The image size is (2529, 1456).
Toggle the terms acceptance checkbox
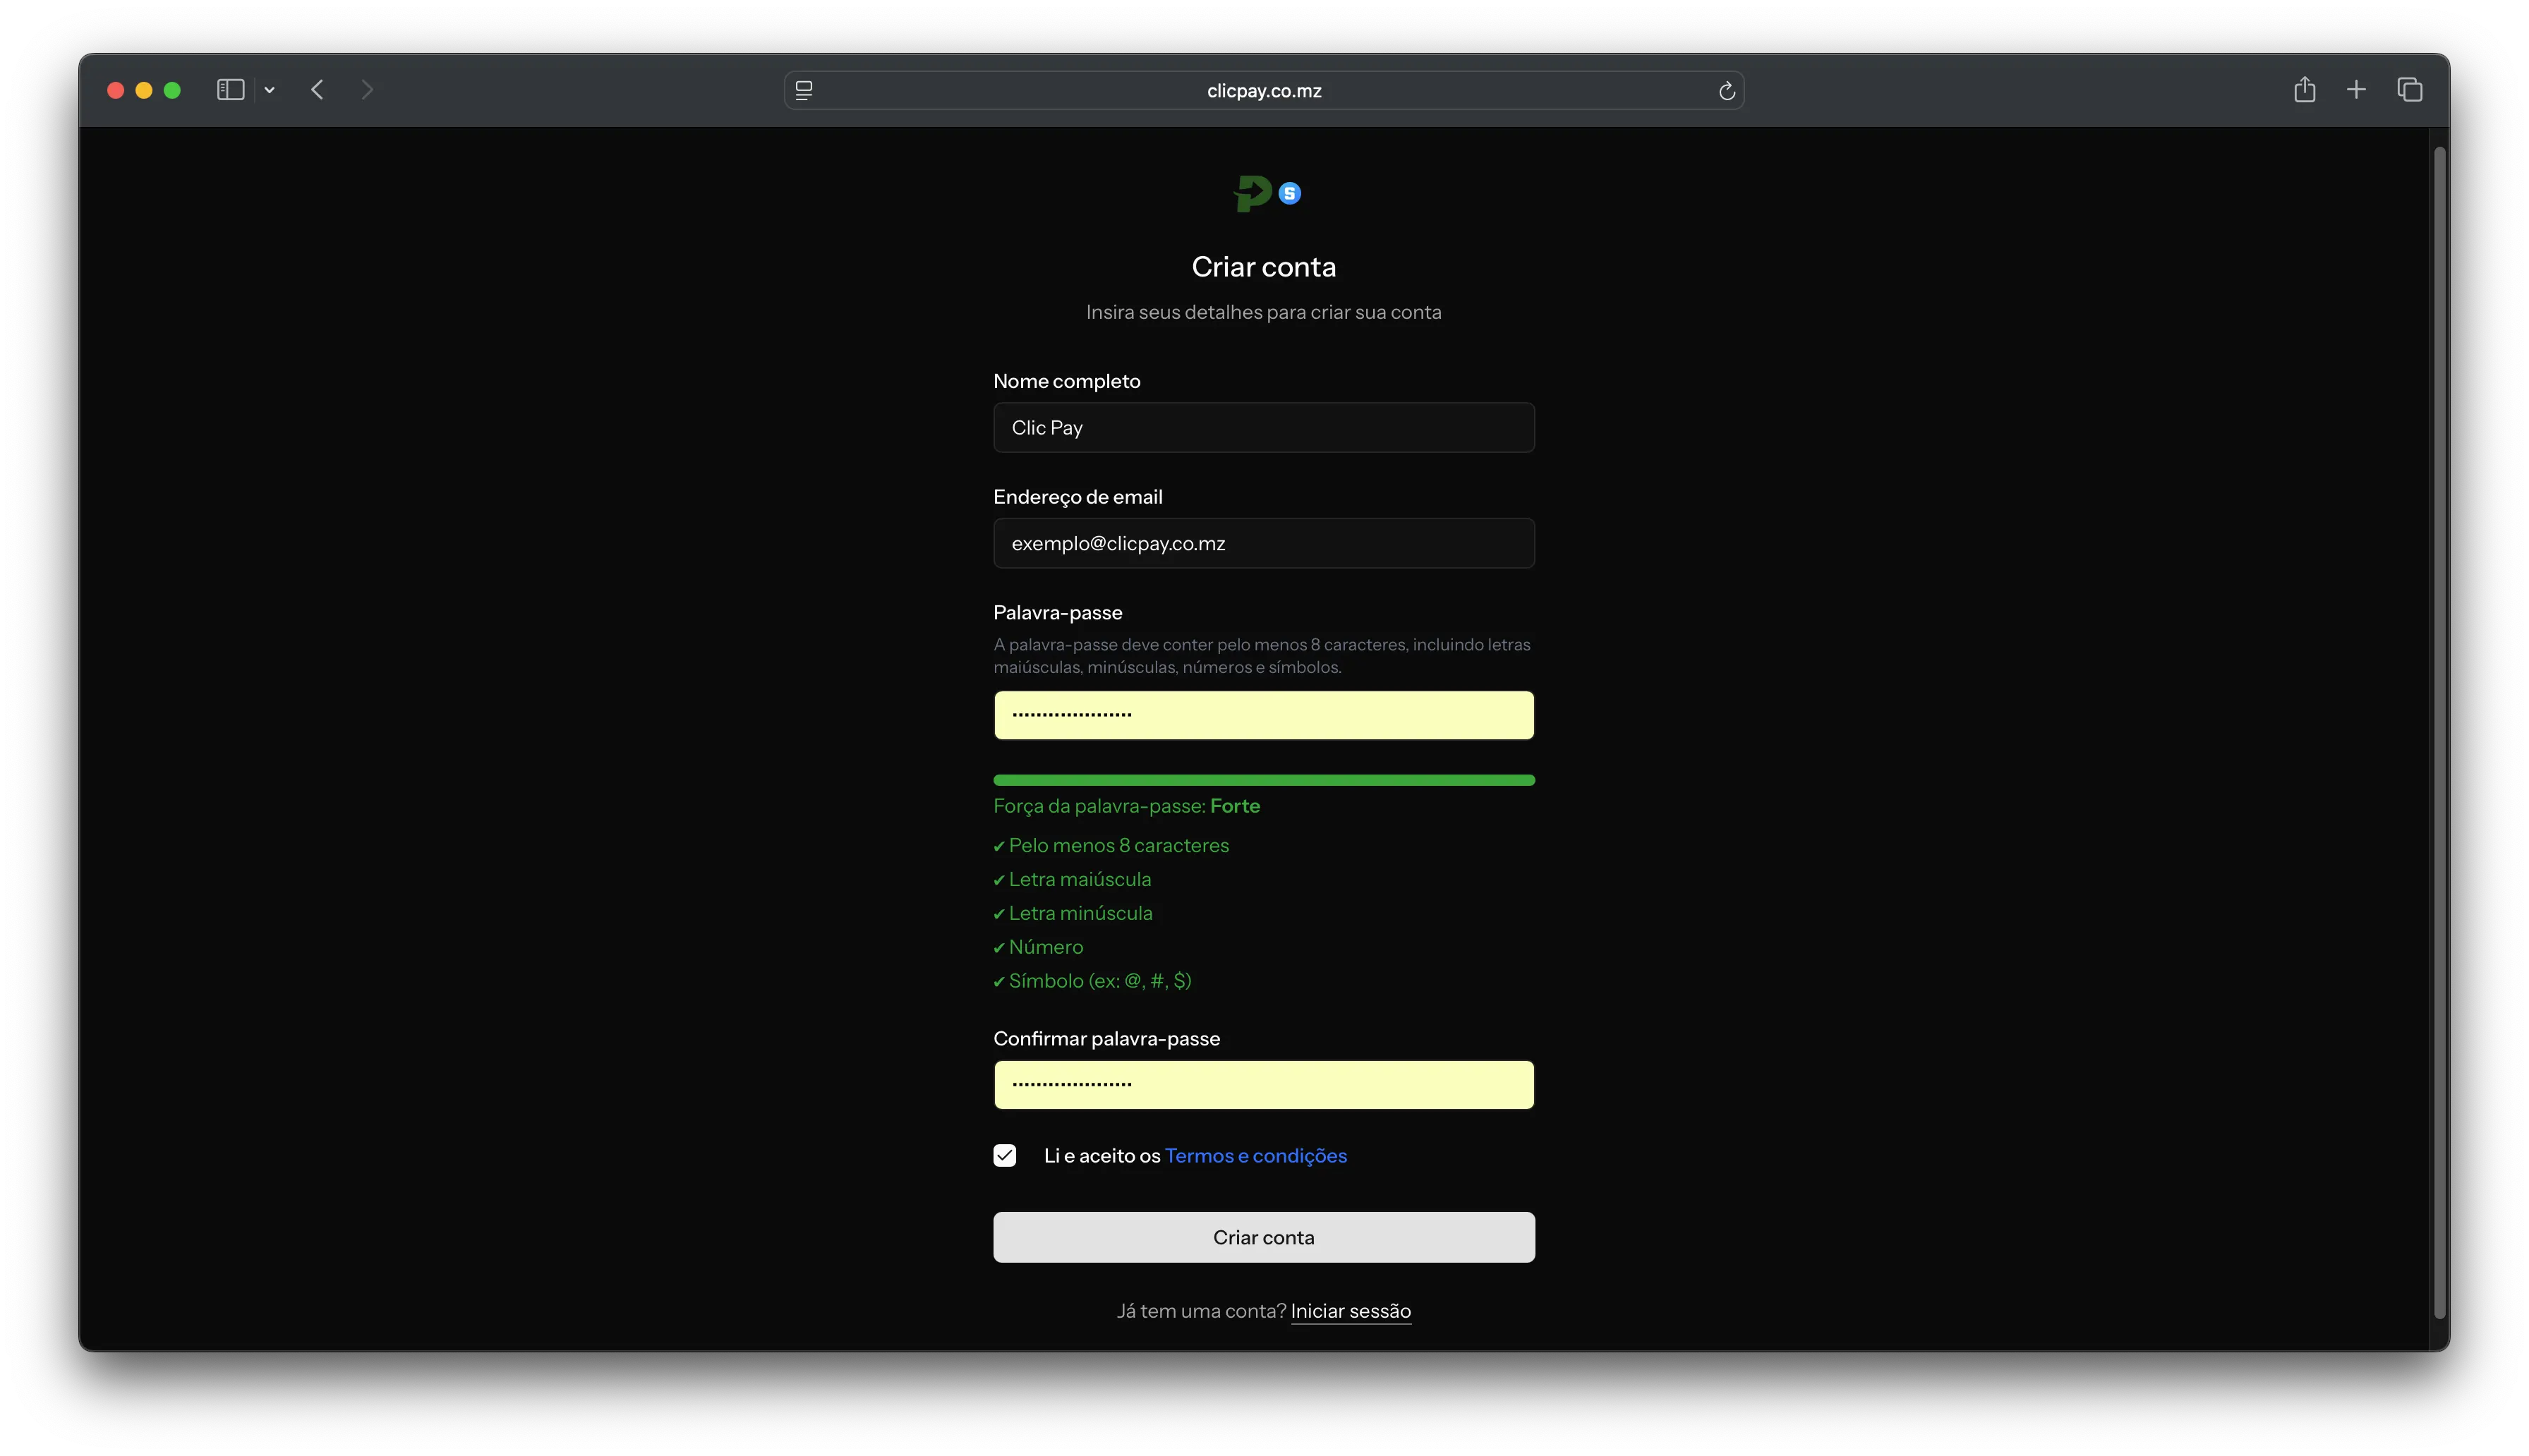coord(1005,1156)
